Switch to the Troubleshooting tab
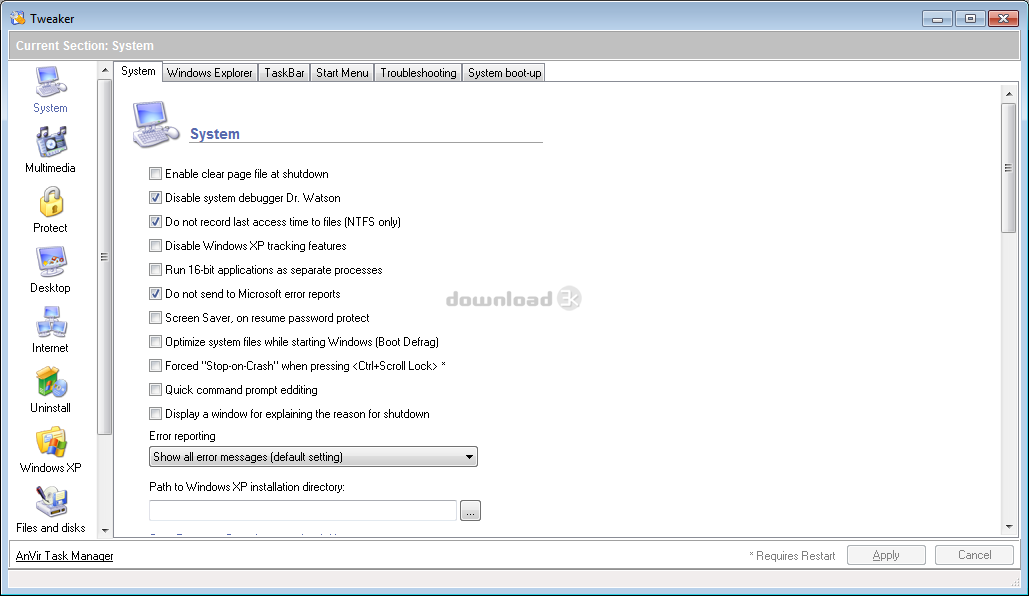The image size is (1029, 596). pyautogui.click(x=418, y=73)
